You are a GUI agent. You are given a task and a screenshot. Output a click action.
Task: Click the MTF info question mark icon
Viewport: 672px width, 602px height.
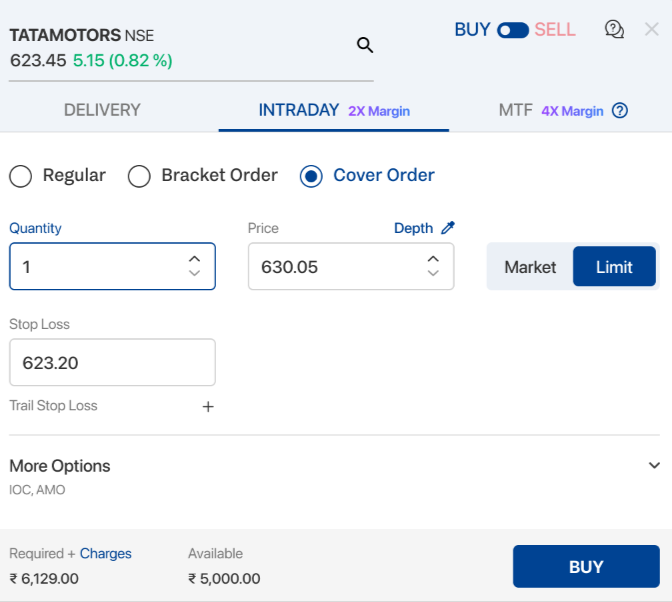pyautogui.click(x=620, y=111)
